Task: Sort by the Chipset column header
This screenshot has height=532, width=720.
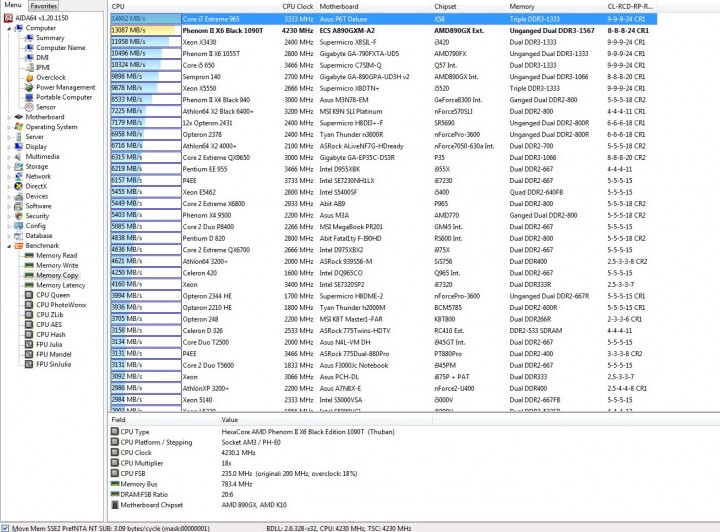Action: pos(469,6)
